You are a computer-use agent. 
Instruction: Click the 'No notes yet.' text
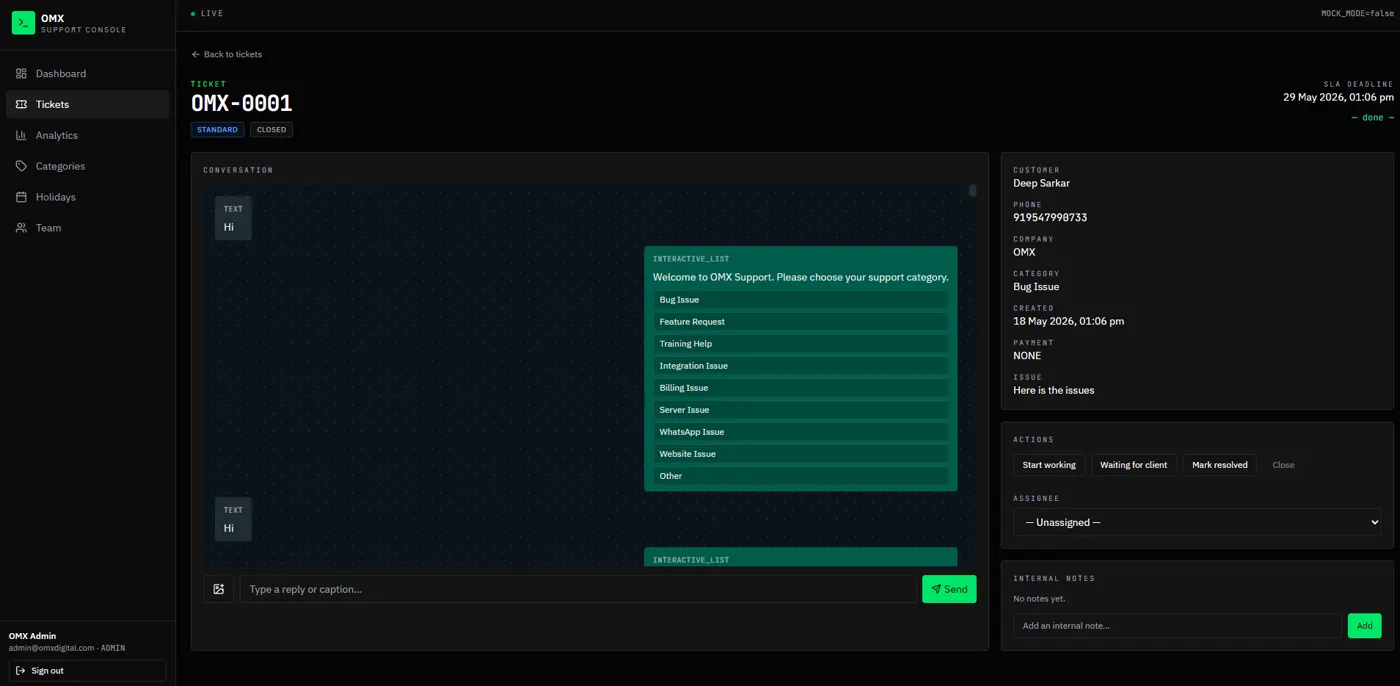pos(1039,599)
